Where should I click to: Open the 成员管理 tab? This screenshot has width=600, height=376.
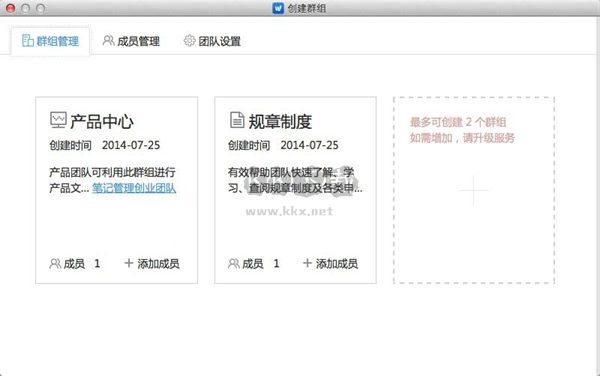pos(131,41)
